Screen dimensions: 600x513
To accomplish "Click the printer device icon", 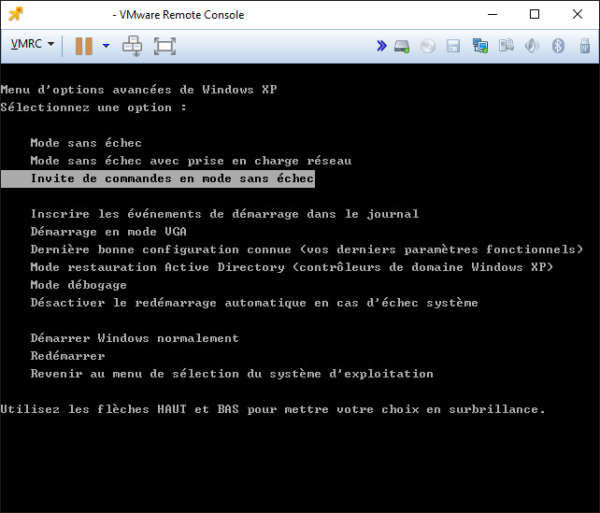I will pos(506,46).
